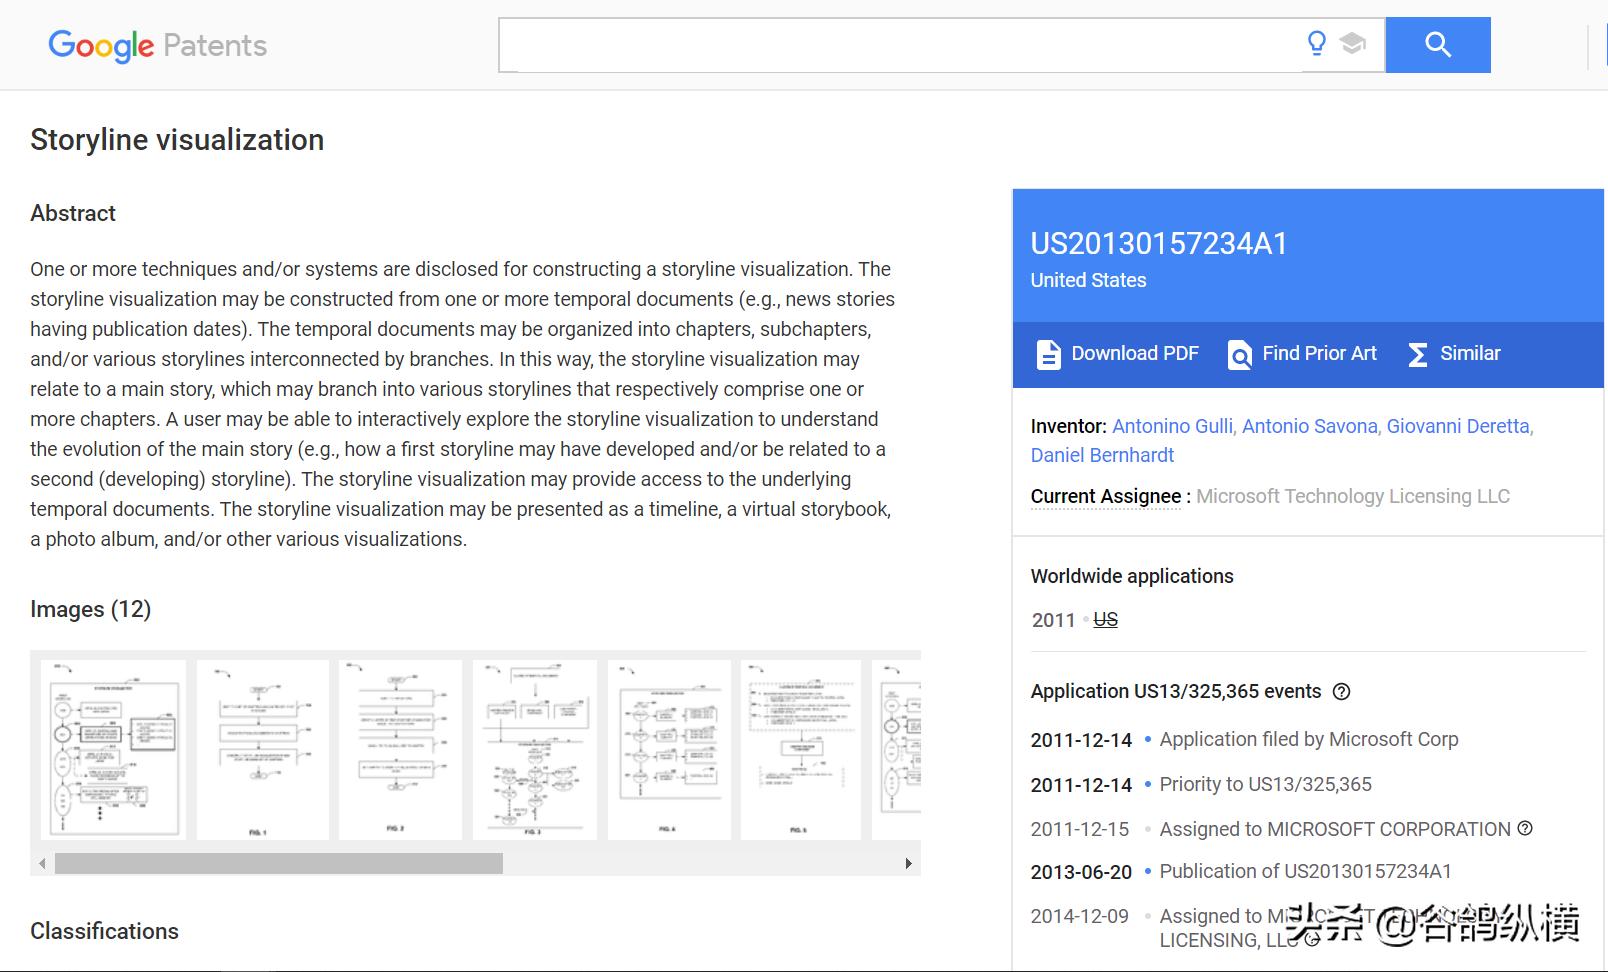Viewport: 1608px width, 972px height.
Task: Click the Current Assignee label
Action: point(1106,496)
